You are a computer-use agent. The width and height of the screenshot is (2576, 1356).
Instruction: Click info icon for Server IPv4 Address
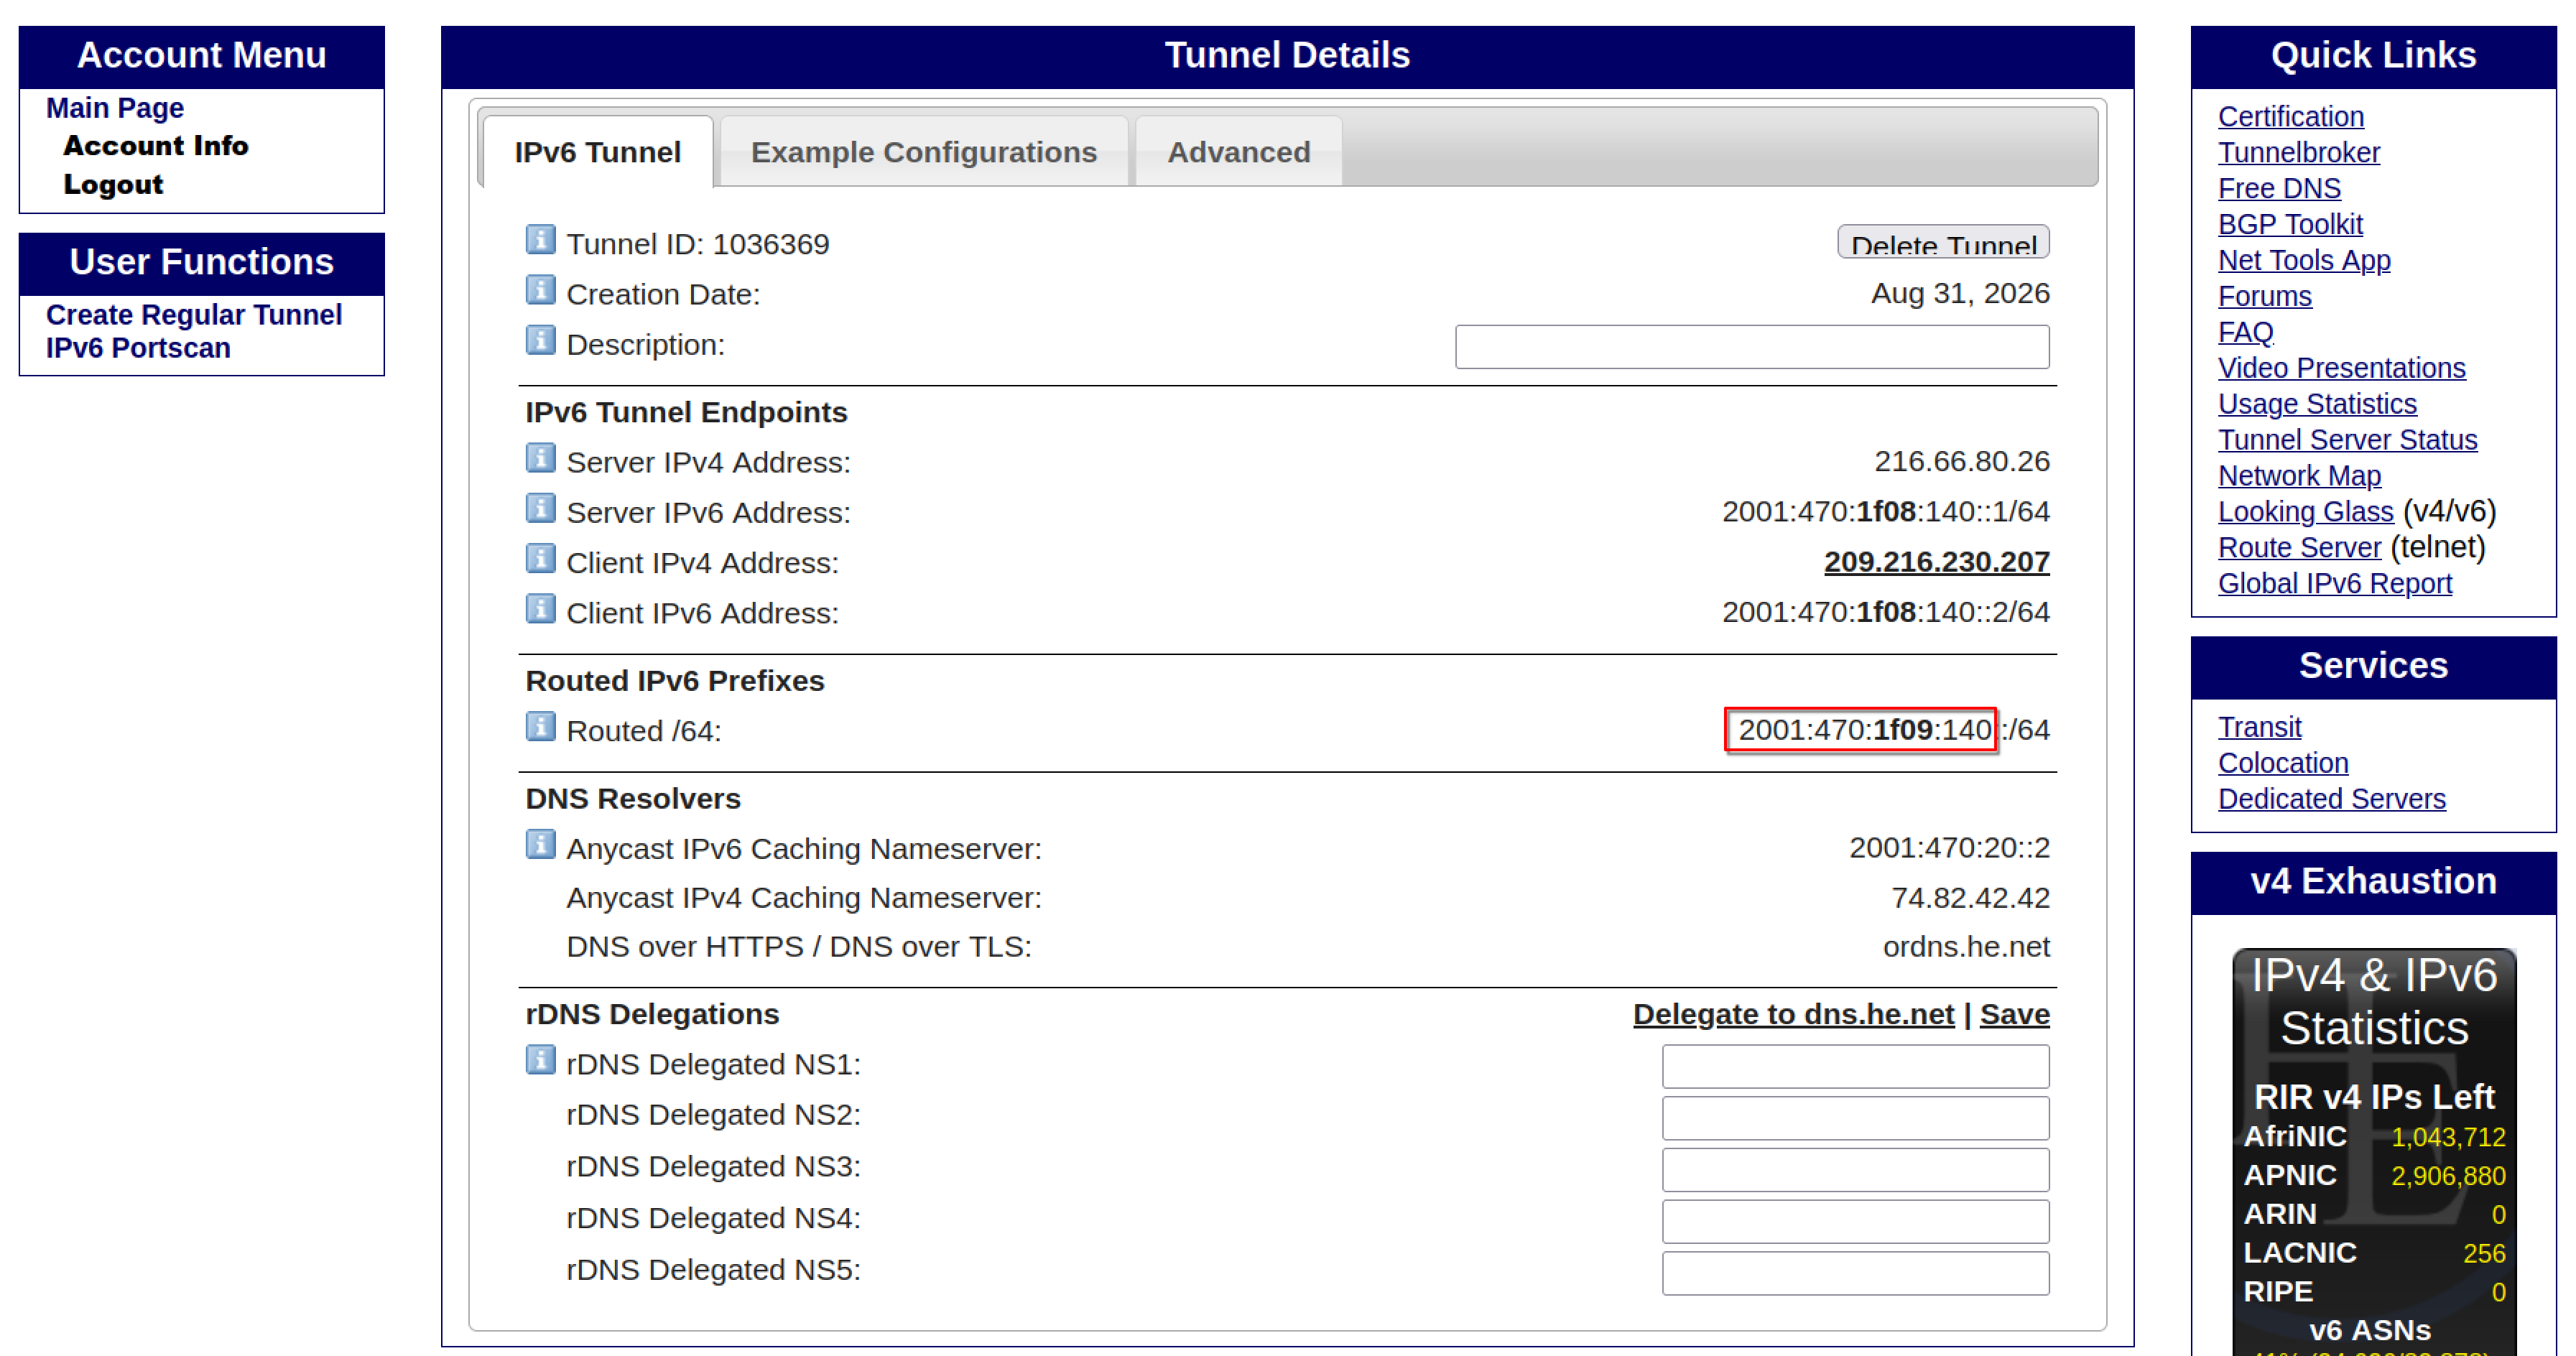[x=540, y=459]
